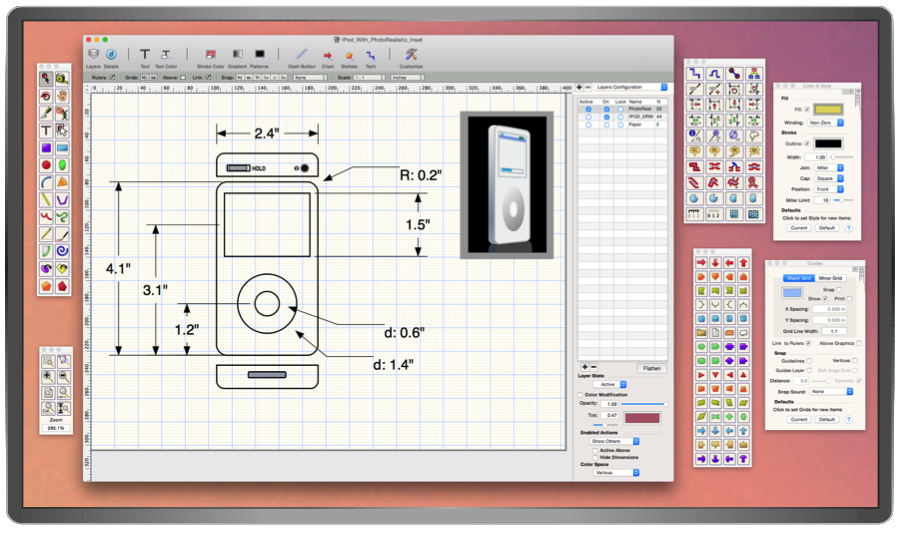Enable the Color Modification checkbox
900x550 pixels.
(580, 395)
